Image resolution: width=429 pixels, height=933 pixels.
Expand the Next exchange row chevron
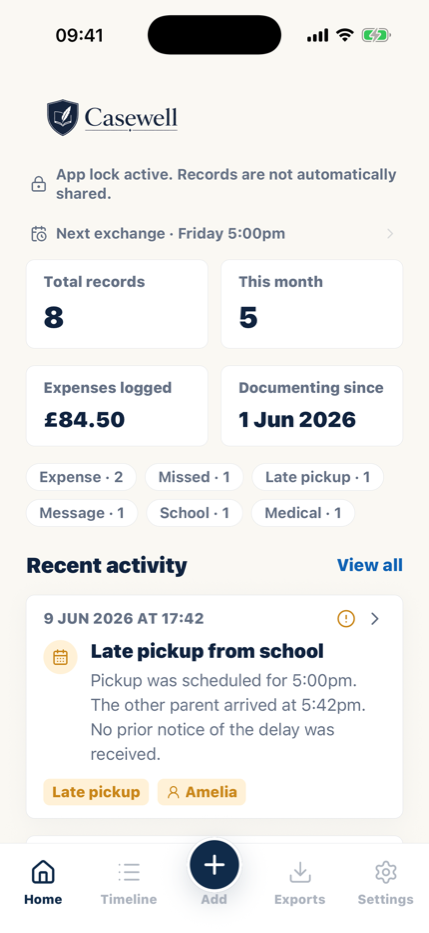390,233
